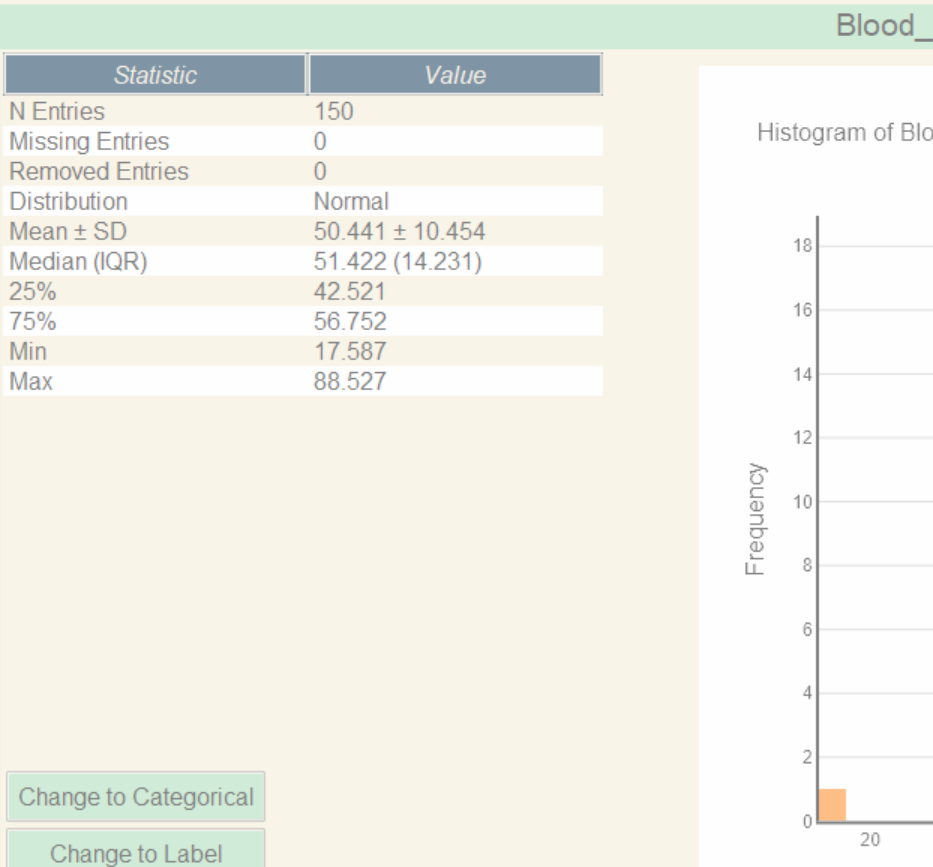933x867 pixels.
Task: Select the Max value 88.527
Action: tap(349, 382)
